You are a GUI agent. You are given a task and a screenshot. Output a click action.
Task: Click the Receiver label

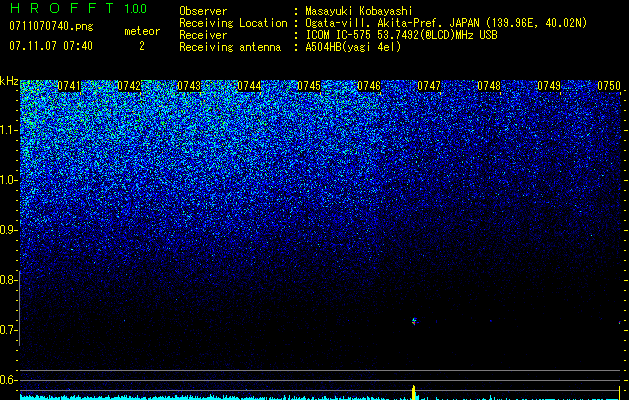coord(203,35)
